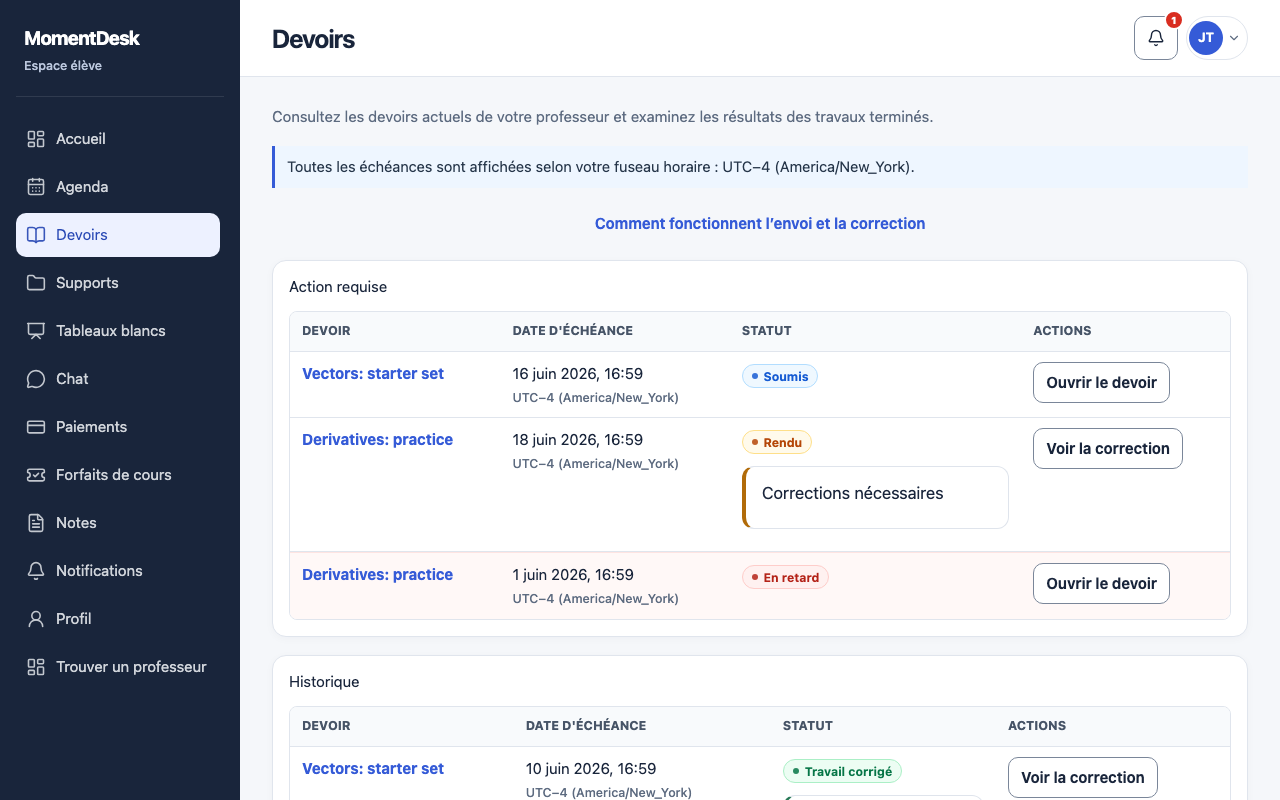Open the devoir for Vectors due 16 juin
The width and height of the screenshot is (1280, 800).
[1101, 383]
